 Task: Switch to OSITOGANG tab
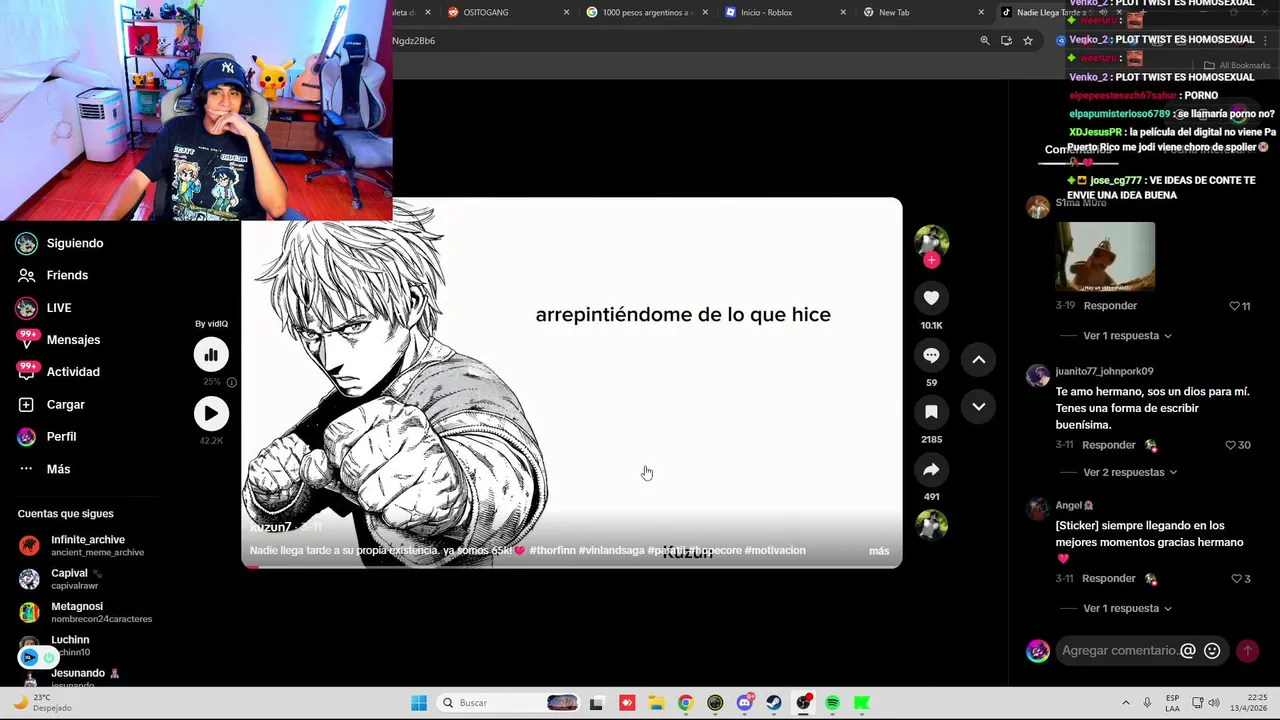508,12
